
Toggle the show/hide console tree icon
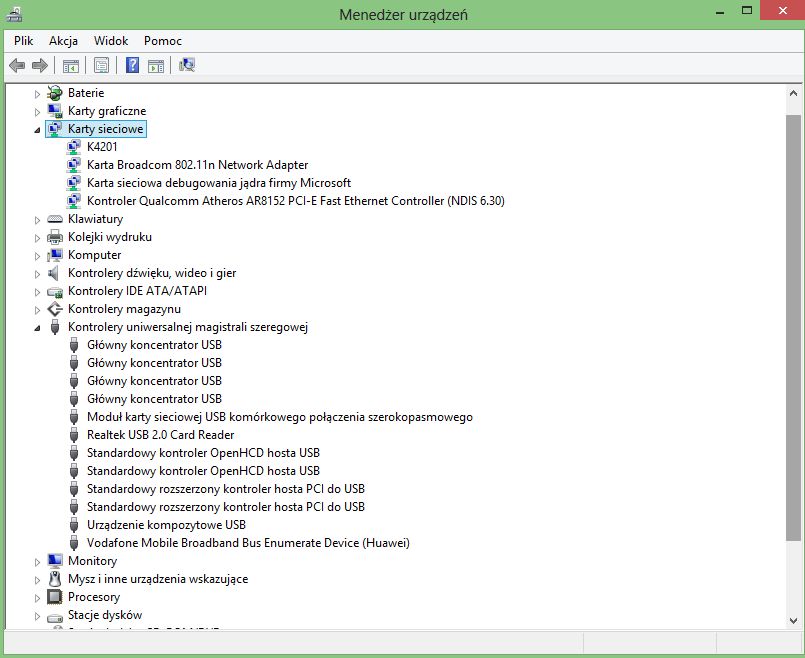(x=71, y=66)
